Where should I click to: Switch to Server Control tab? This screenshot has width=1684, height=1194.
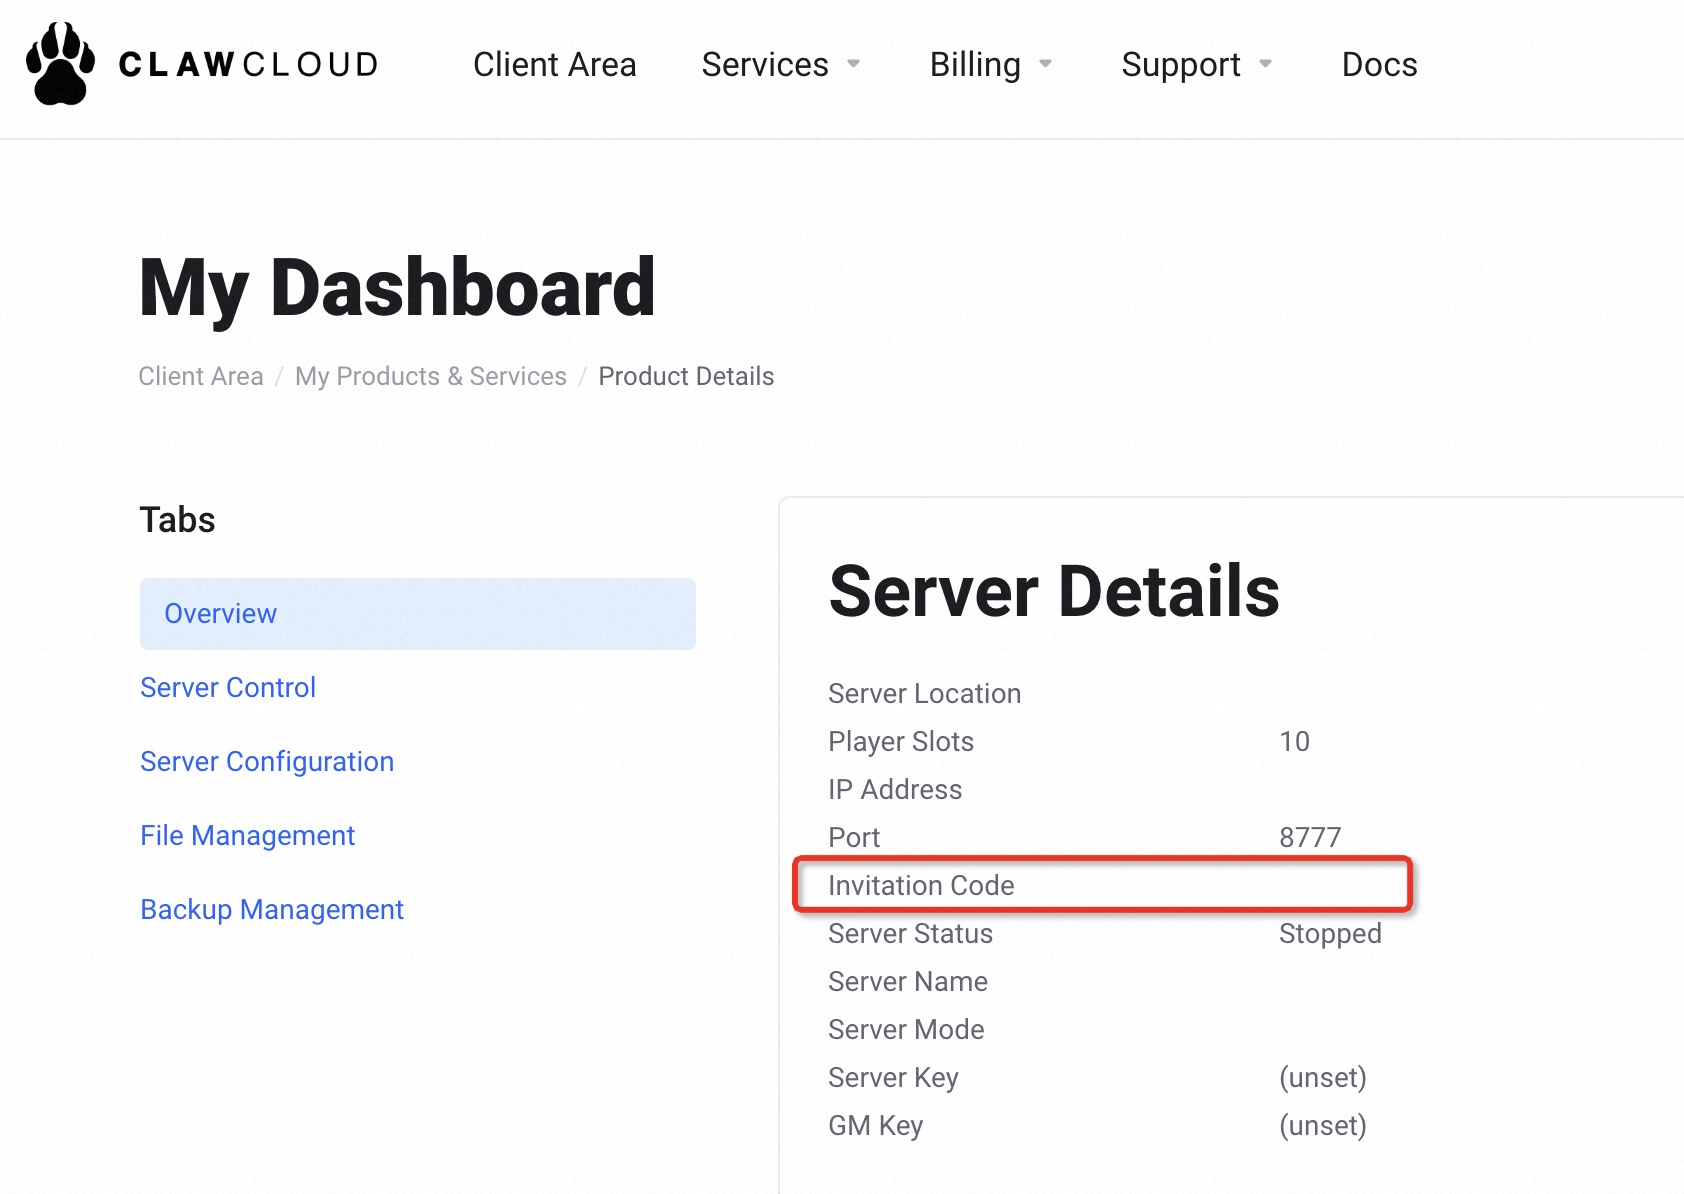(228, 688)
